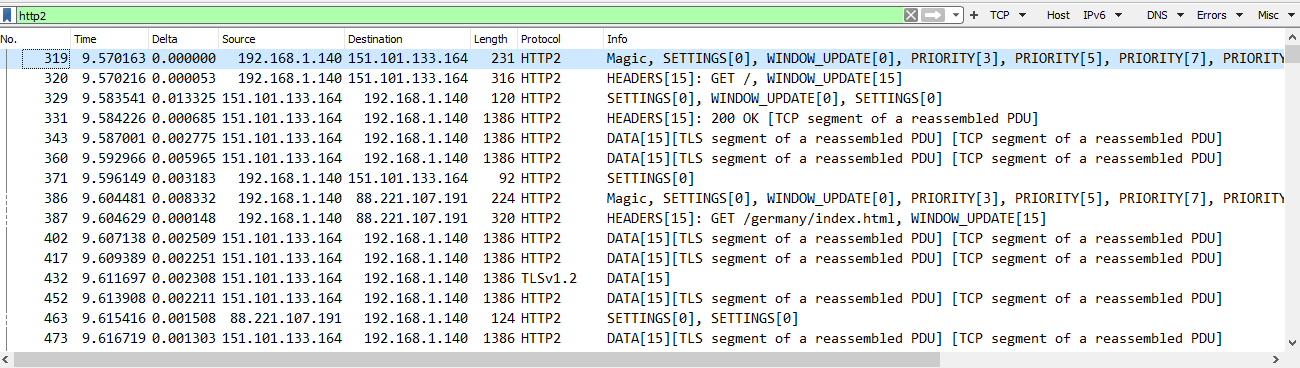
Task: Open the display filter bookmark menu
Action: [8, 15]
